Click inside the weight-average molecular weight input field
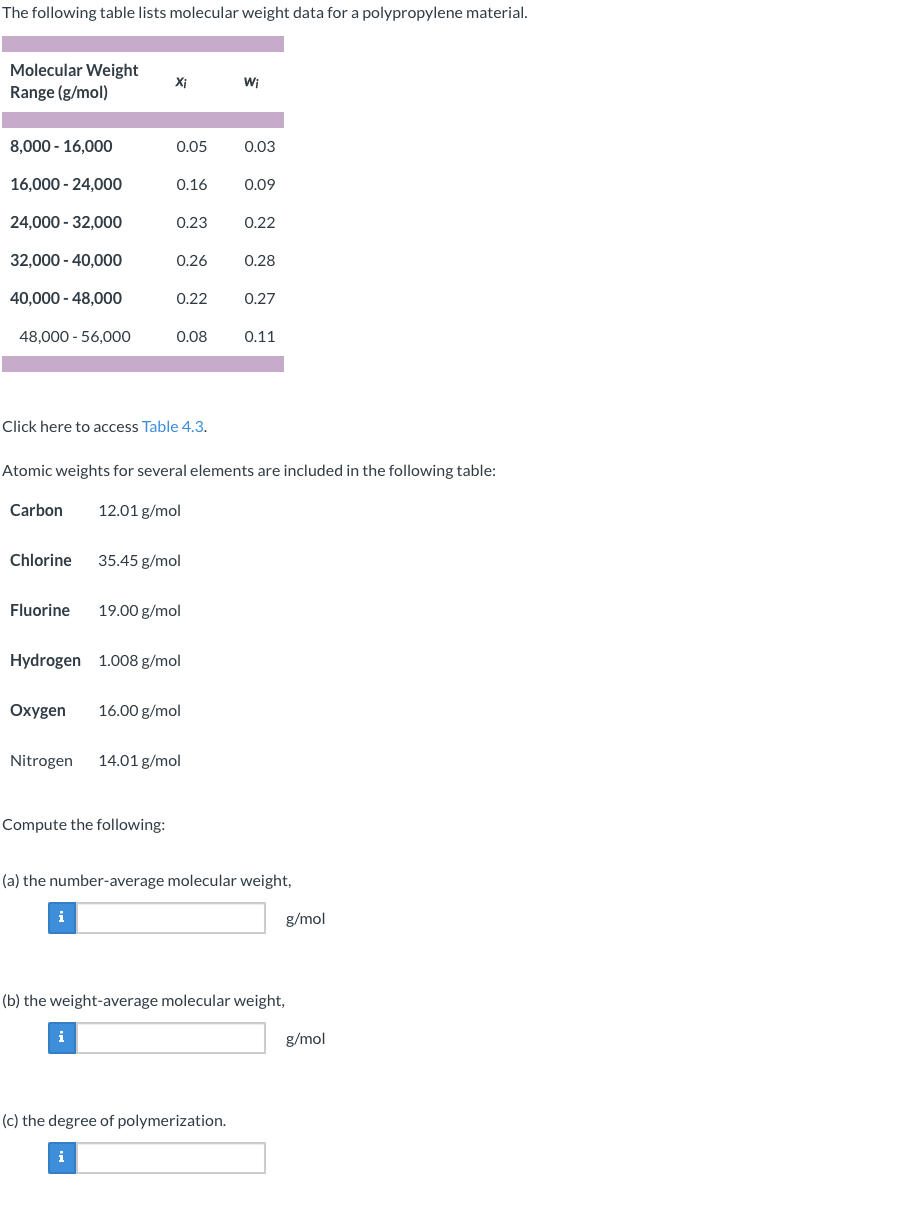Viewport: 924px width, 1216px height. [170, 1037]
